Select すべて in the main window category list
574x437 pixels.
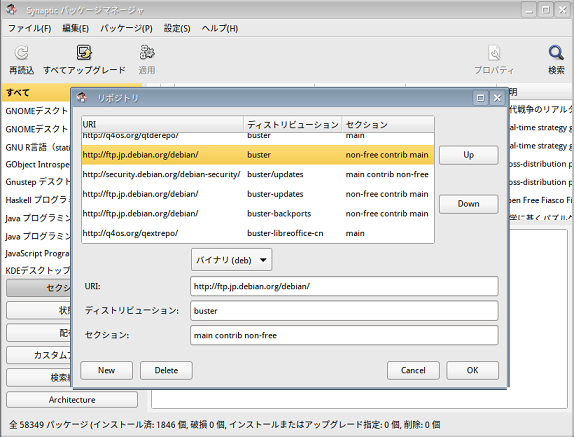(x=36, y=93)
